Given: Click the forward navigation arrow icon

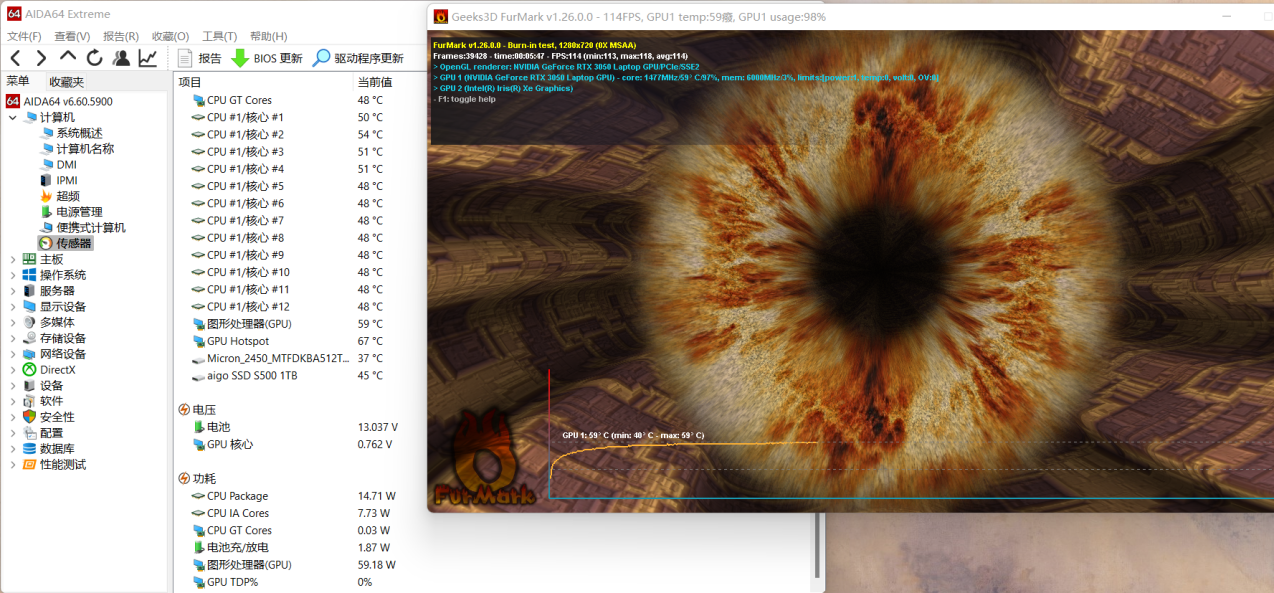Looking at the screenshot, I should point(41,58).
